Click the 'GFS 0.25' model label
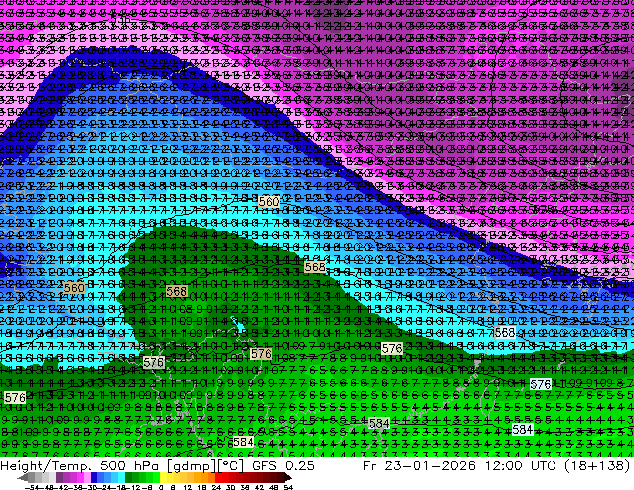 [x=283, y=466]
